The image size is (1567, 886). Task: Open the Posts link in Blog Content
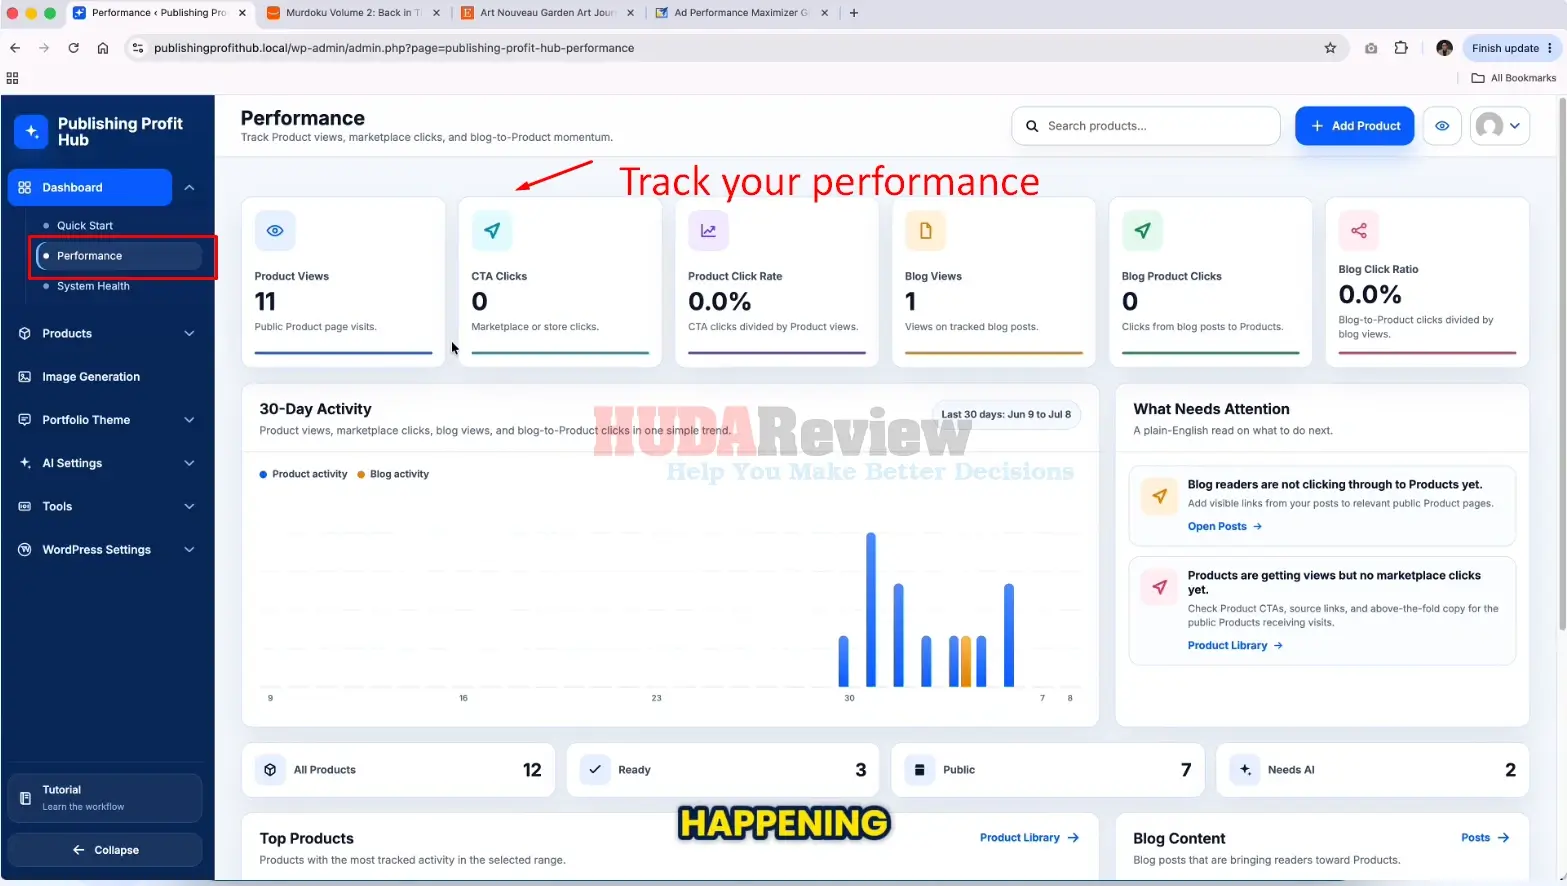pyautogui.click(x=1485, y=838)
